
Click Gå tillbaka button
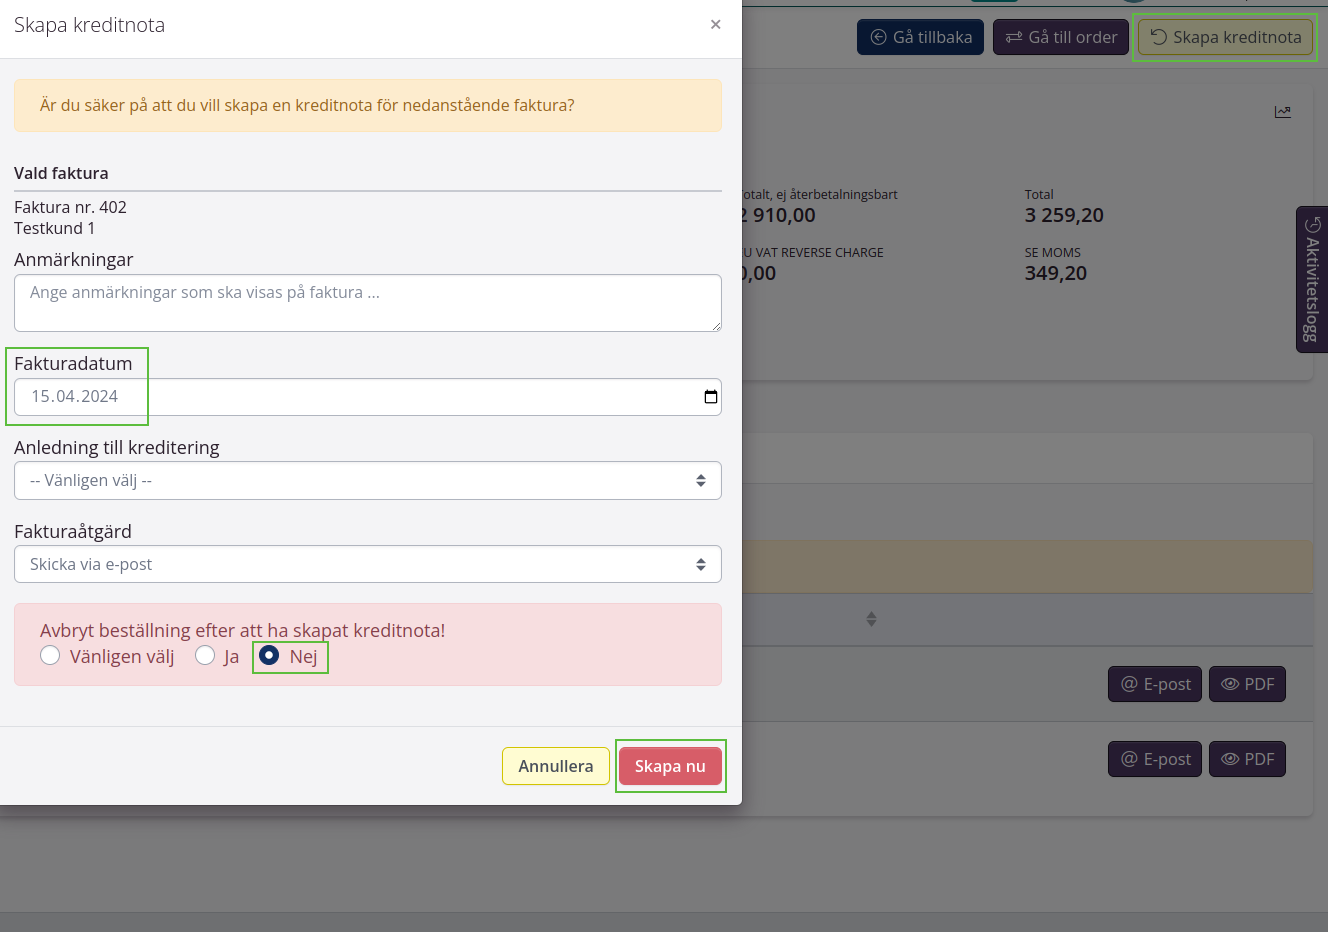pyautogui.click(x=920, y=37)
